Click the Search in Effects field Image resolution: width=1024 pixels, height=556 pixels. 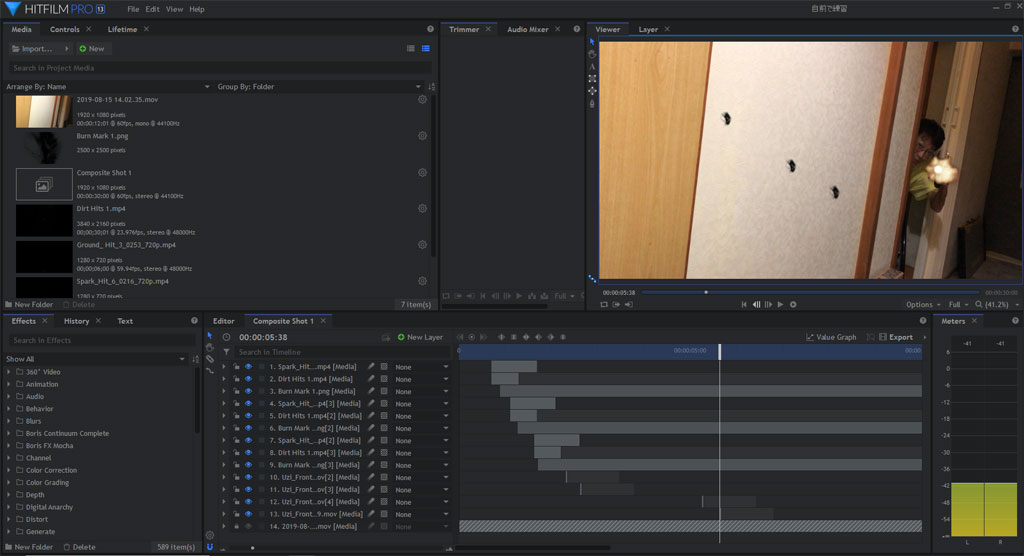coord(98,340)
